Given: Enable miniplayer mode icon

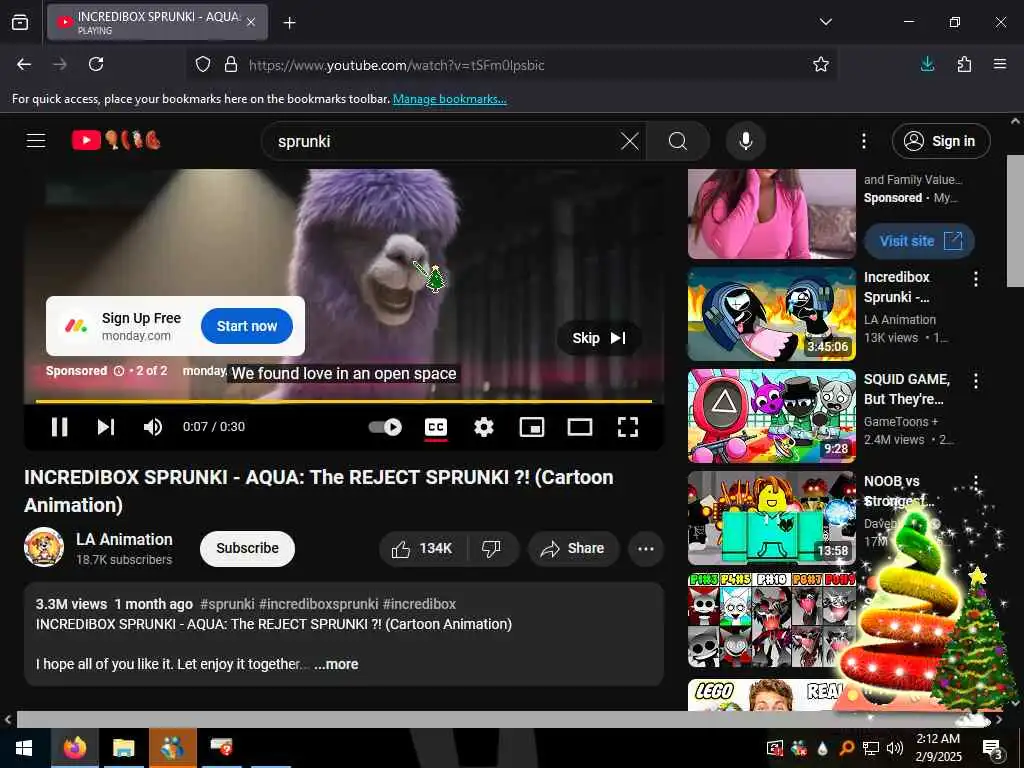Looking at the screenshot, I should click(x=532, y=427).
